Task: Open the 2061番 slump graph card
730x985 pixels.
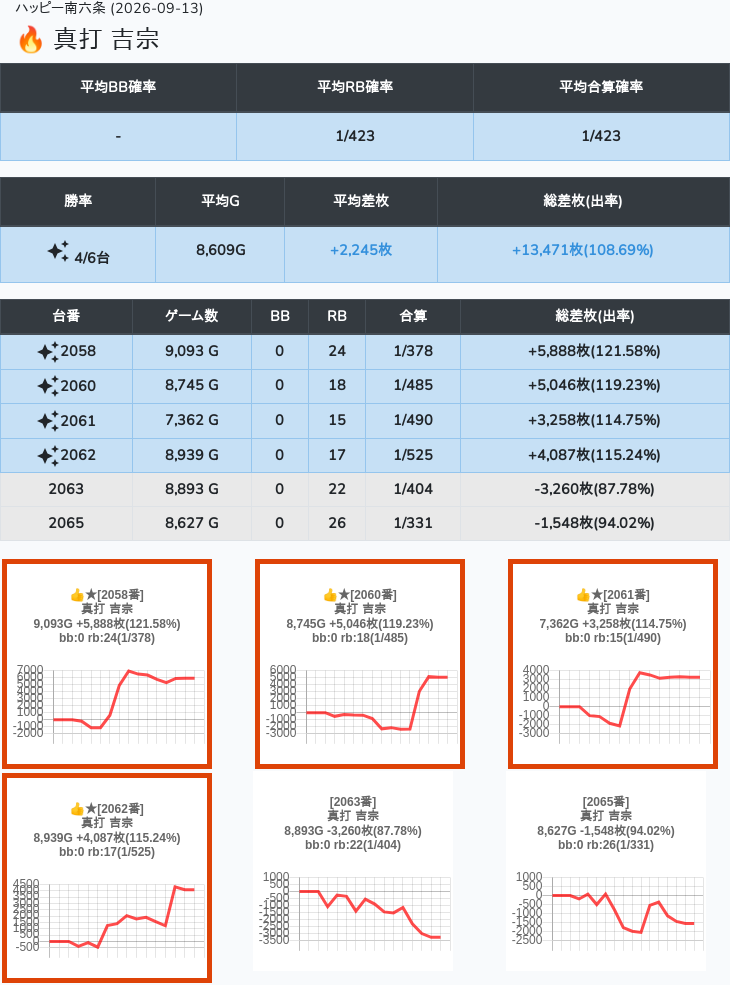Action: click(x=613, y=663)
